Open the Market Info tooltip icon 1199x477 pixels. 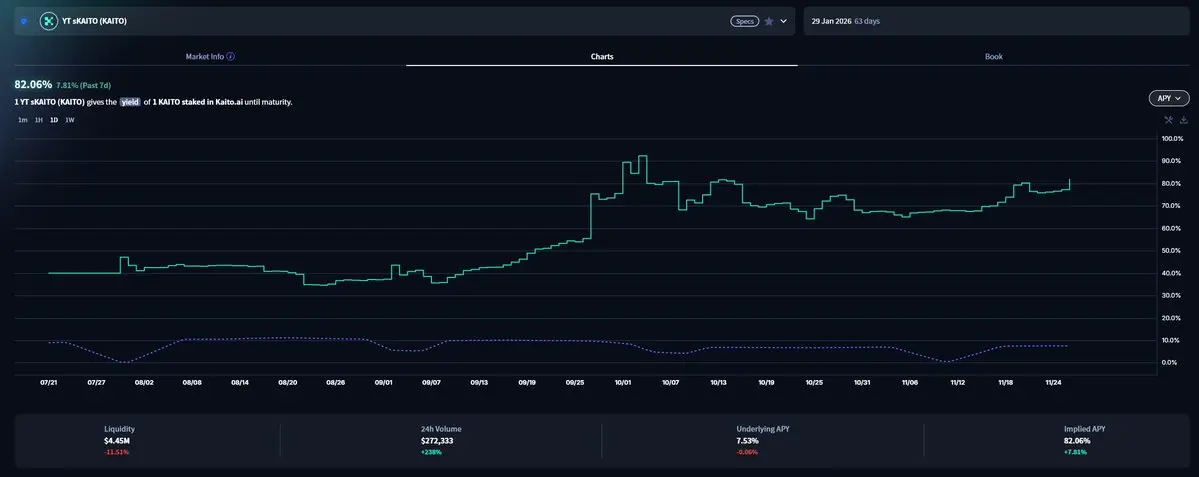231,57
